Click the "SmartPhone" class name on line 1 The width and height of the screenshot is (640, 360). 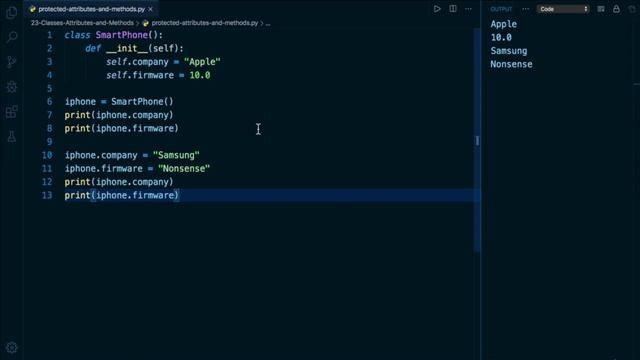pyautogui.click(x=122, y=35)
